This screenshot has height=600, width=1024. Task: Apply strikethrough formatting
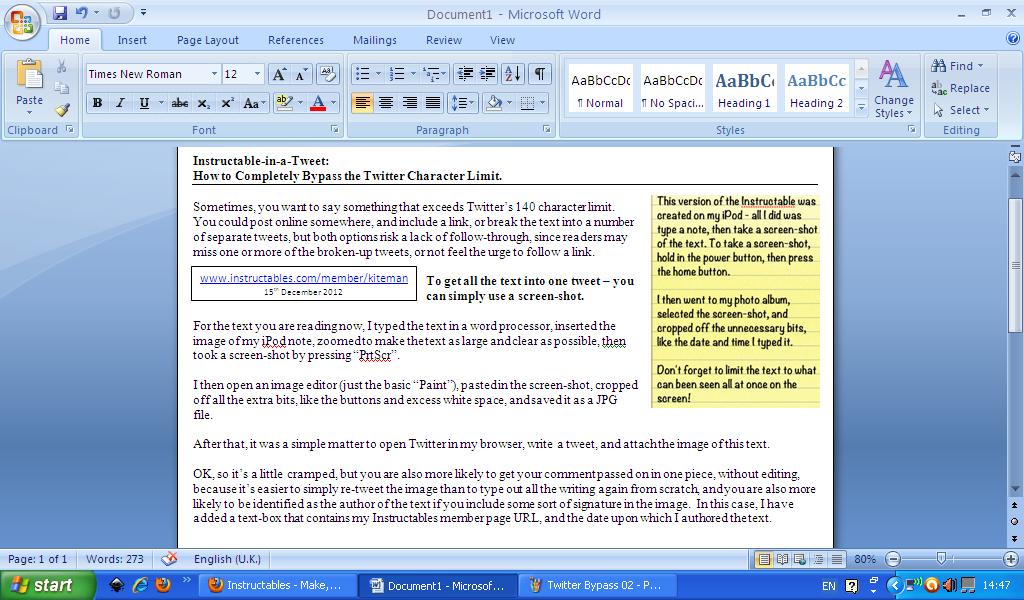pyautogui.click(x=180, y=103)
